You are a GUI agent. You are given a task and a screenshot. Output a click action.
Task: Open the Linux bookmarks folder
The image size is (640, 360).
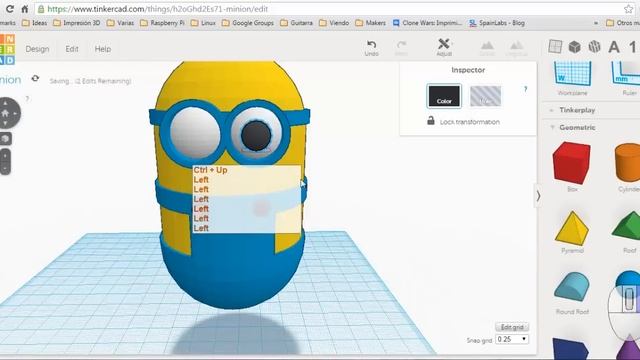(203, 23)
